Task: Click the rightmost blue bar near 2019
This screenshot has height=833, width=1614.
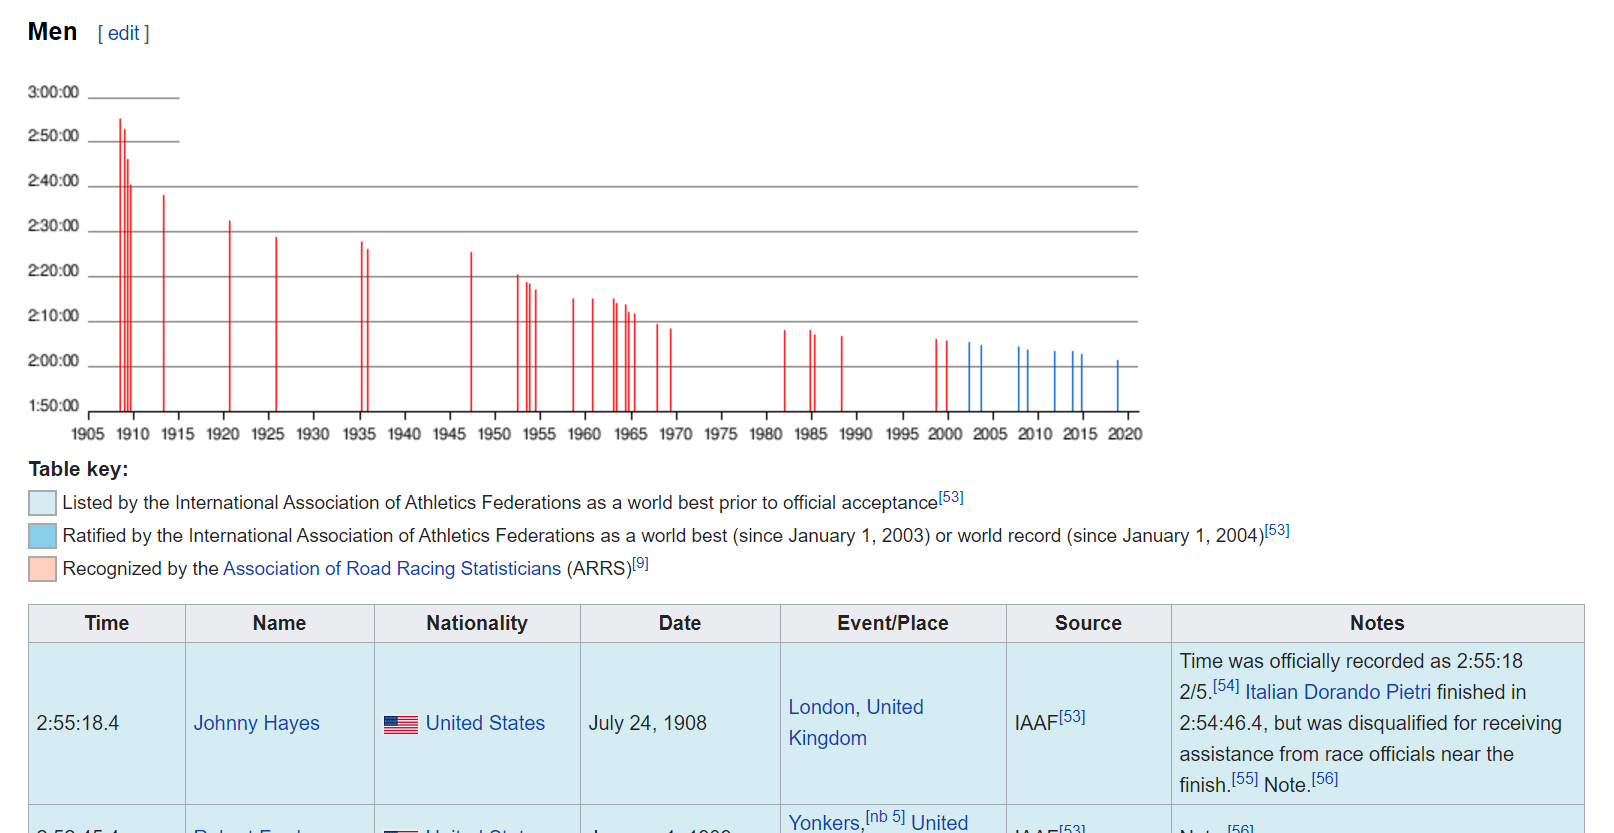Action: 1118,386
